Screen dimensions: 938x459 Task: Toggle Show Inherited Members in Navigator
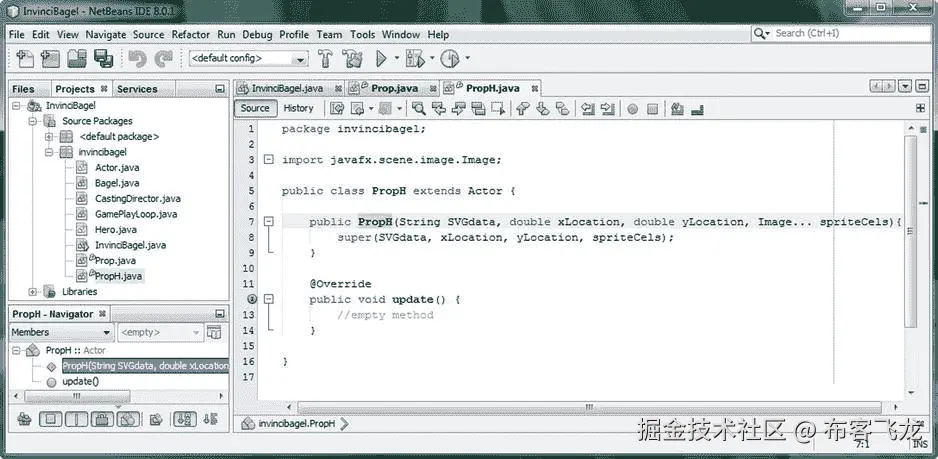(x=25, y=420)
